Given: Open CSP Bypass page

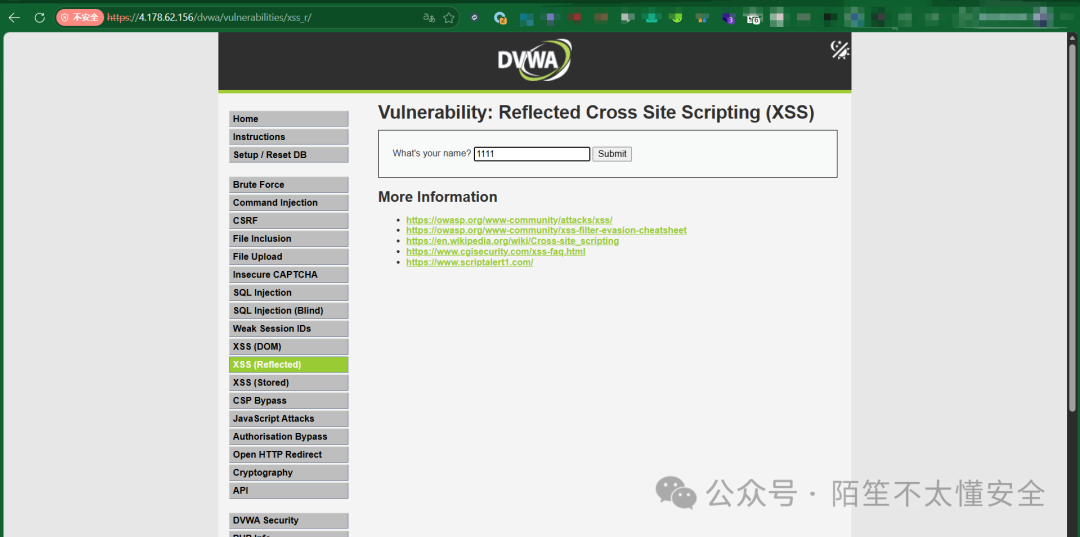Looking at the screenshot, I should coord(289,401).
